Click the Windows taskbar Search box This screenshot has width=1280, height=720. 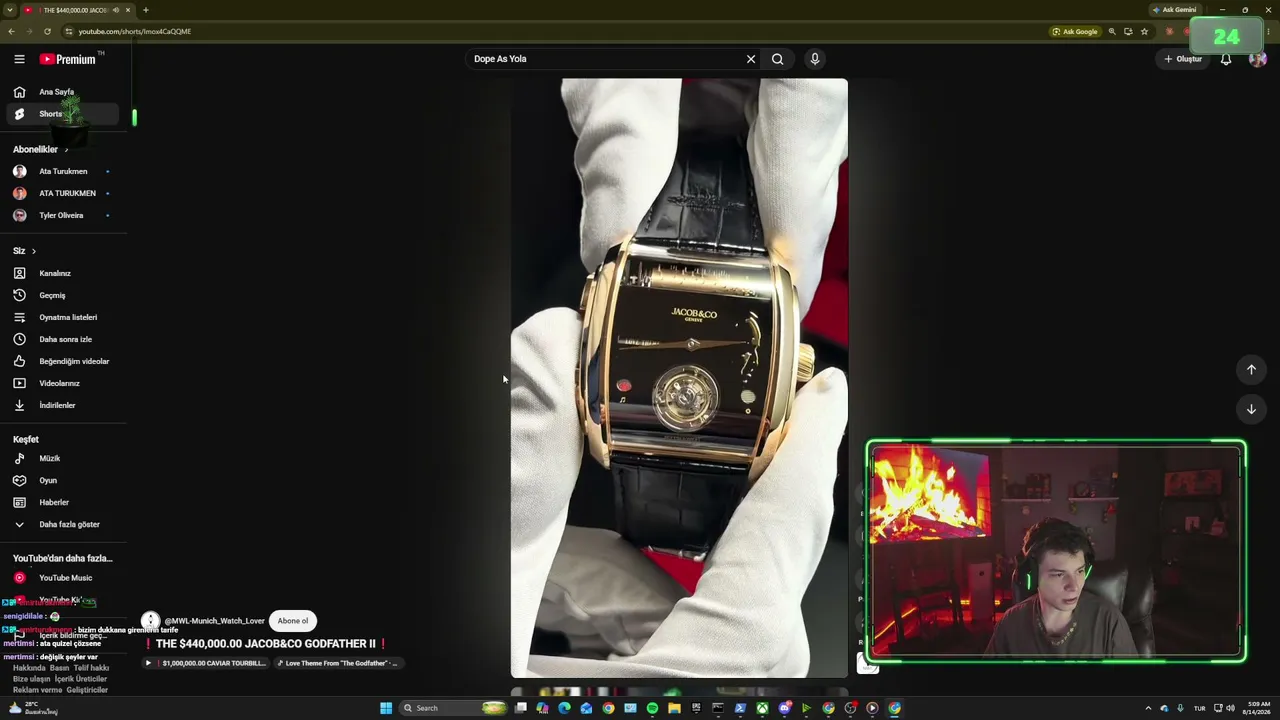[x=454, y=708]
